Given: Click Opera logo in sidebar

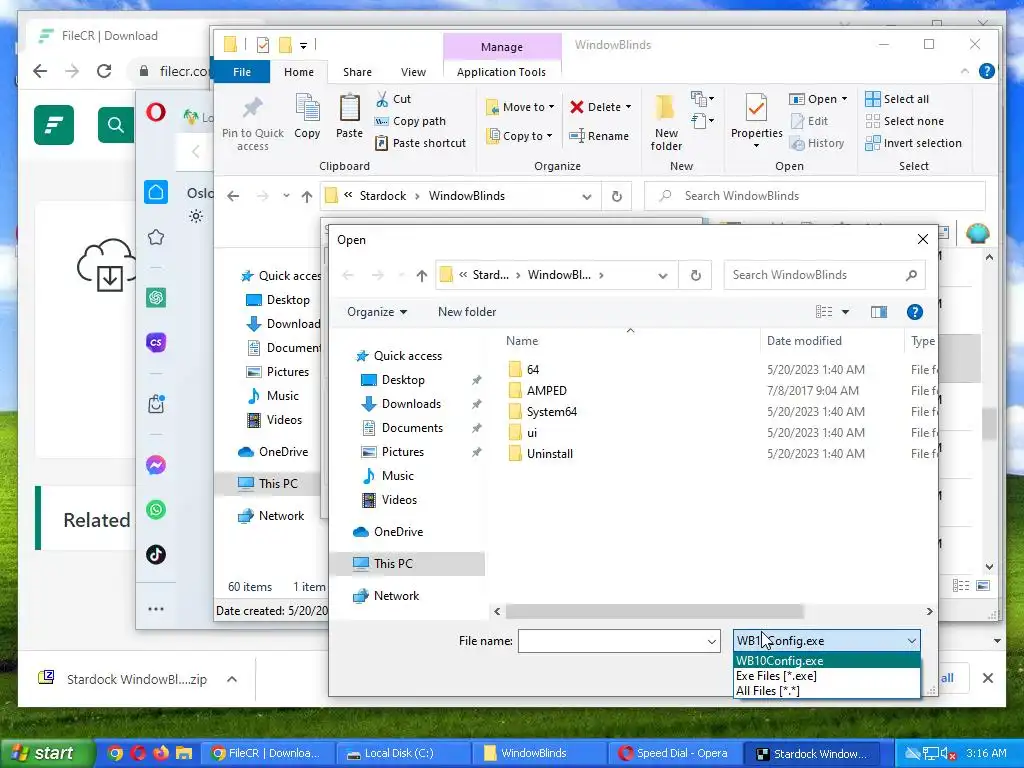Looking at the screenshot, I should coord(155,112).
